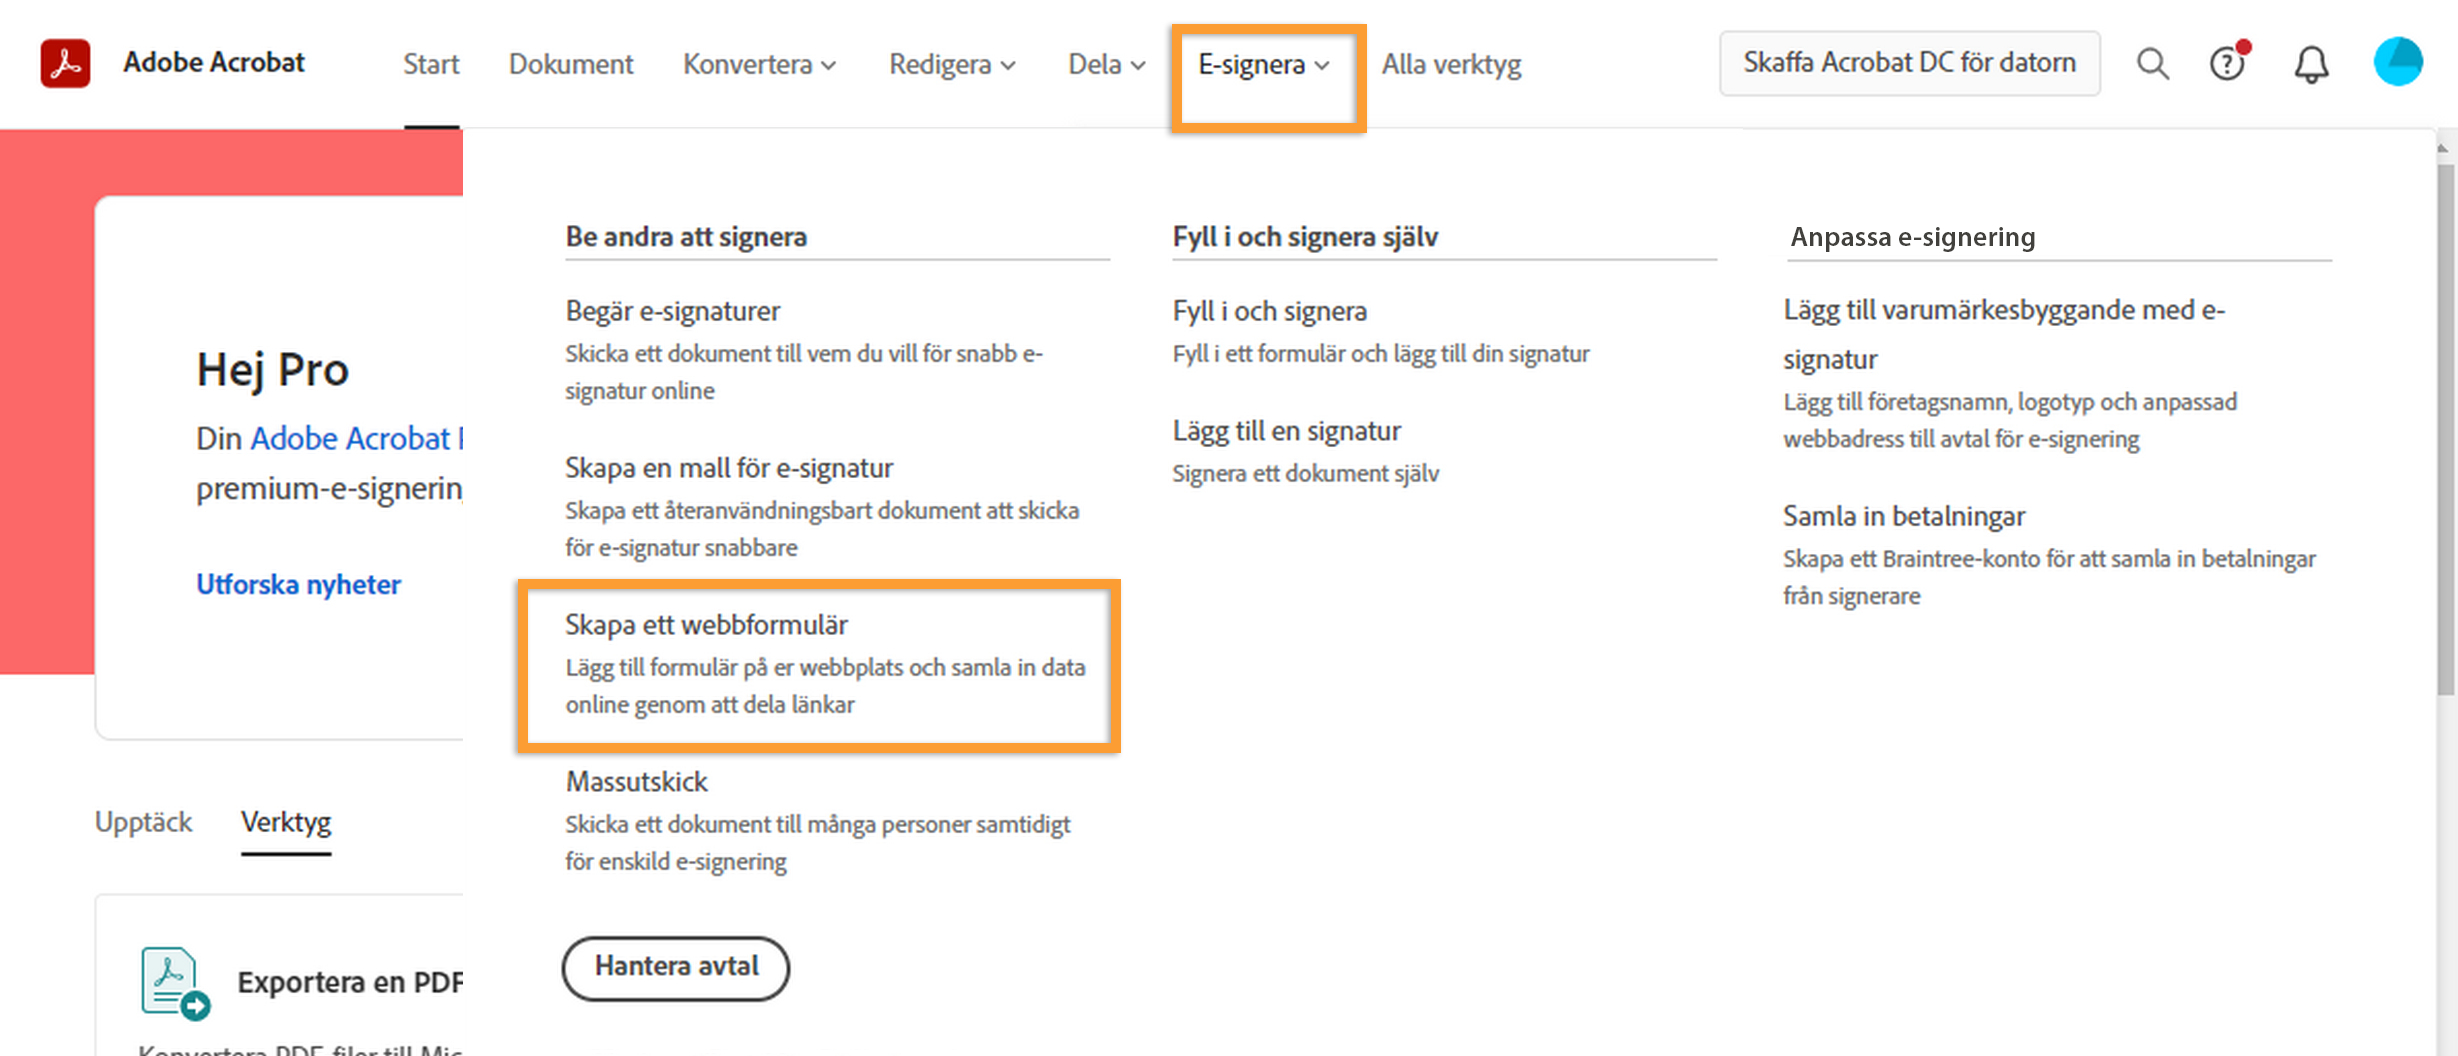Expand the Konvertera dropdown menu
Screen dimensions: 2458x1056
pos(759,65)
